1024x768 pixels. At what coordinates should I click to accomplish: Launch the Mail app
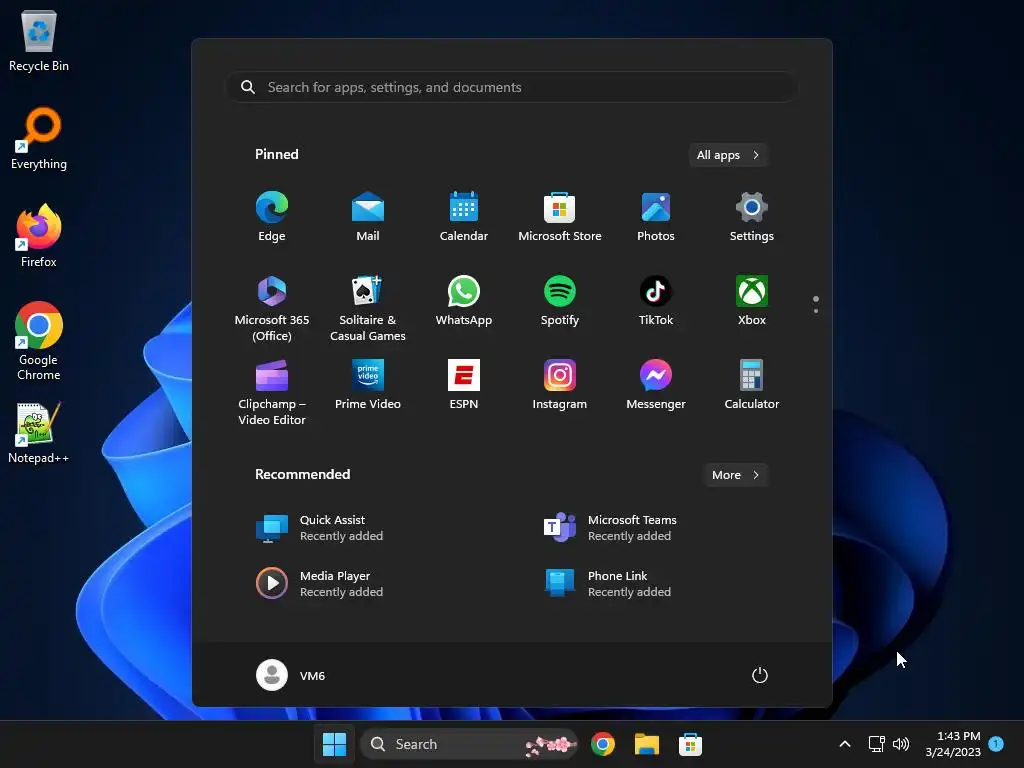[x=368, y=217]
